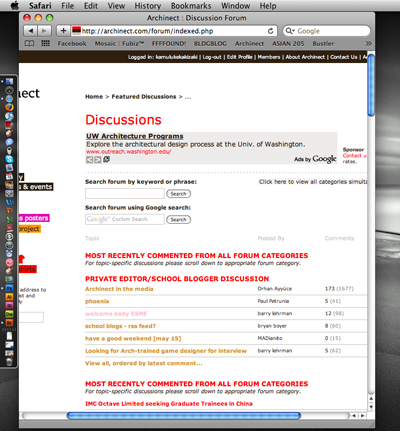
Task: Focus the Google Custom Search field
Action: [125, 219]
